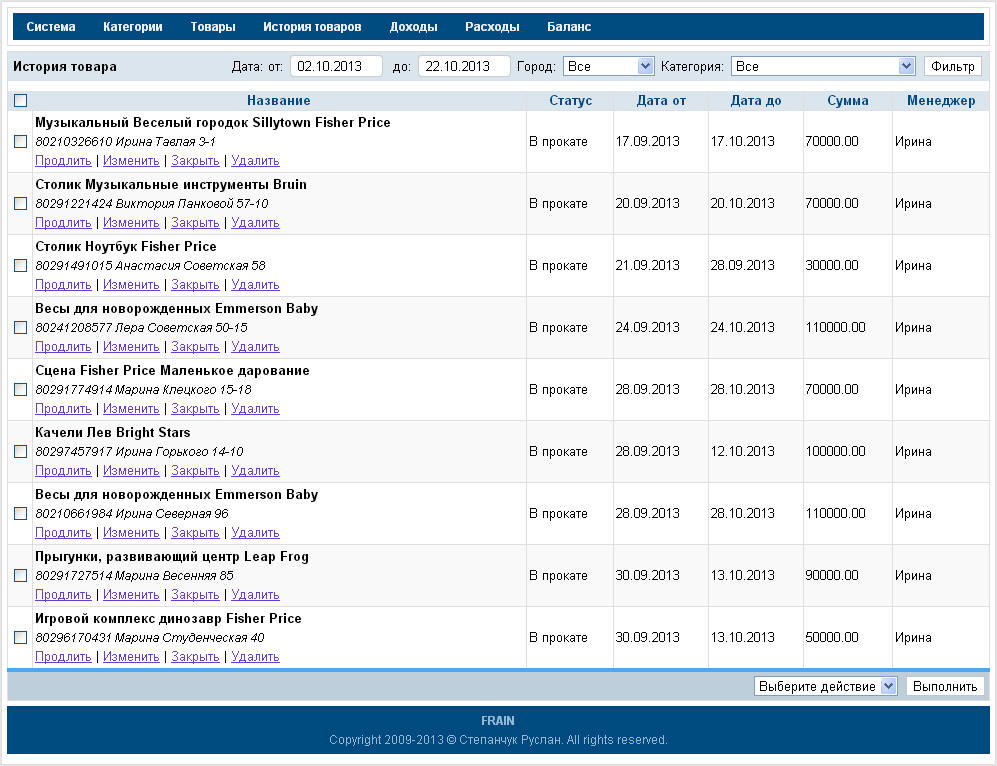Click the start date field 02.10.2013
Image resolution: width=997 pixels, height=766 pixels.
[336, 67]
